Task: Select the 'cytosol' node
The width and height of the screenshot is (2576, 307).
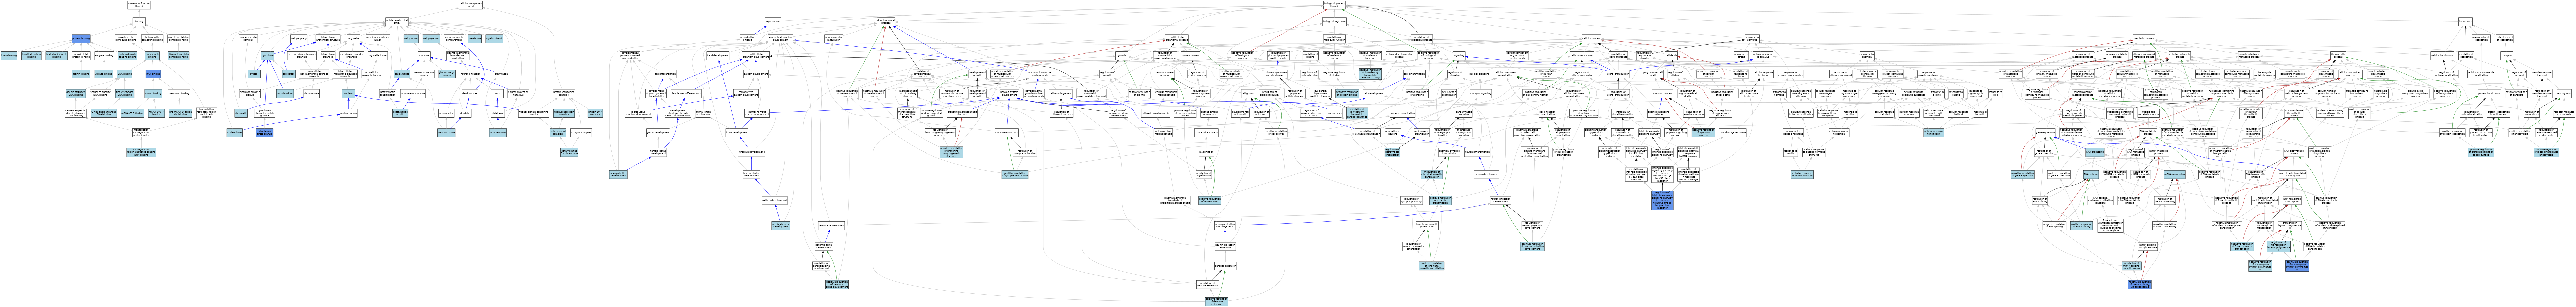Action: point(254,74)
